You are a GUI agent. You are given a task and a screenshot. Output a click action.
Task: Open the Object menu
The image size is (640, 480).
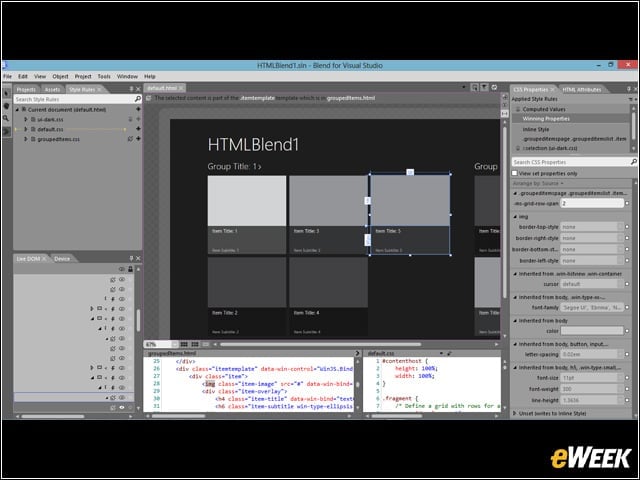pyautogui.click(x=60, y=76)
